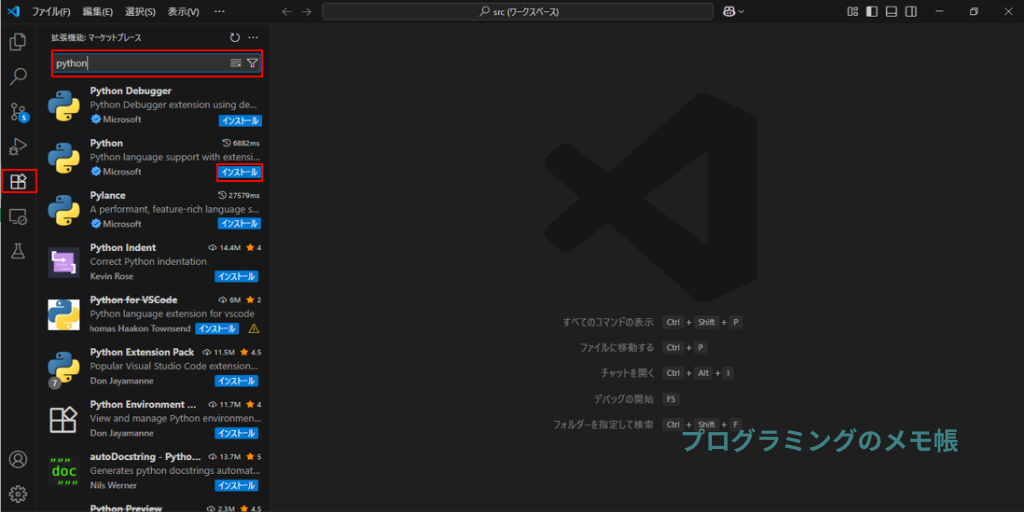The image size is (1024, 512).
Task: Open the Python Indent extension icon
Action: coord(64,263)
